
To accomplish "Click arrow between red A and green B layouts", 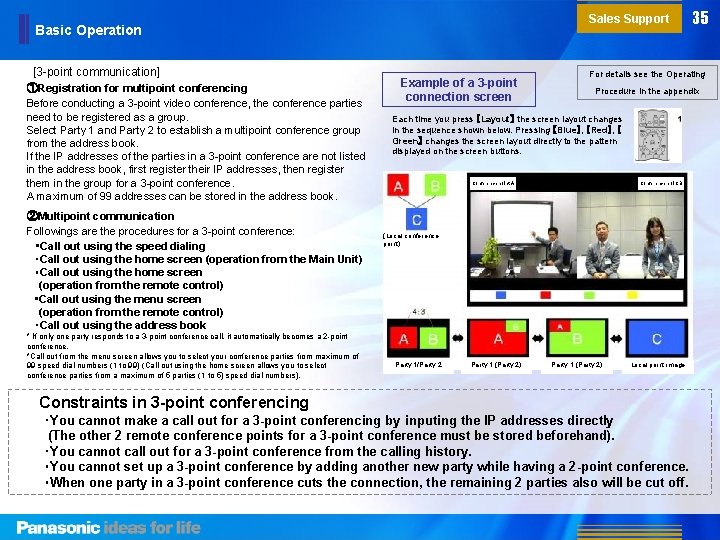I will pyautogui.click(x=538, y=338).
